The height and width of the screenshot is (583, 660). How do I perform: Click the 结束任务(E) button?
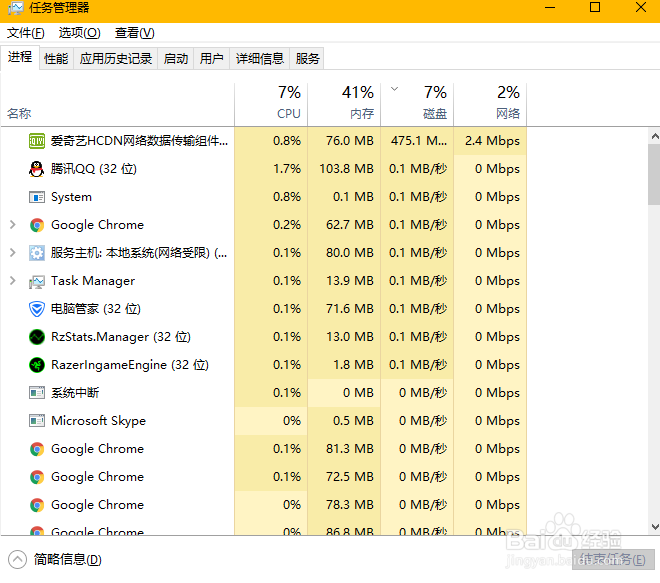click(x=612, y=559)
